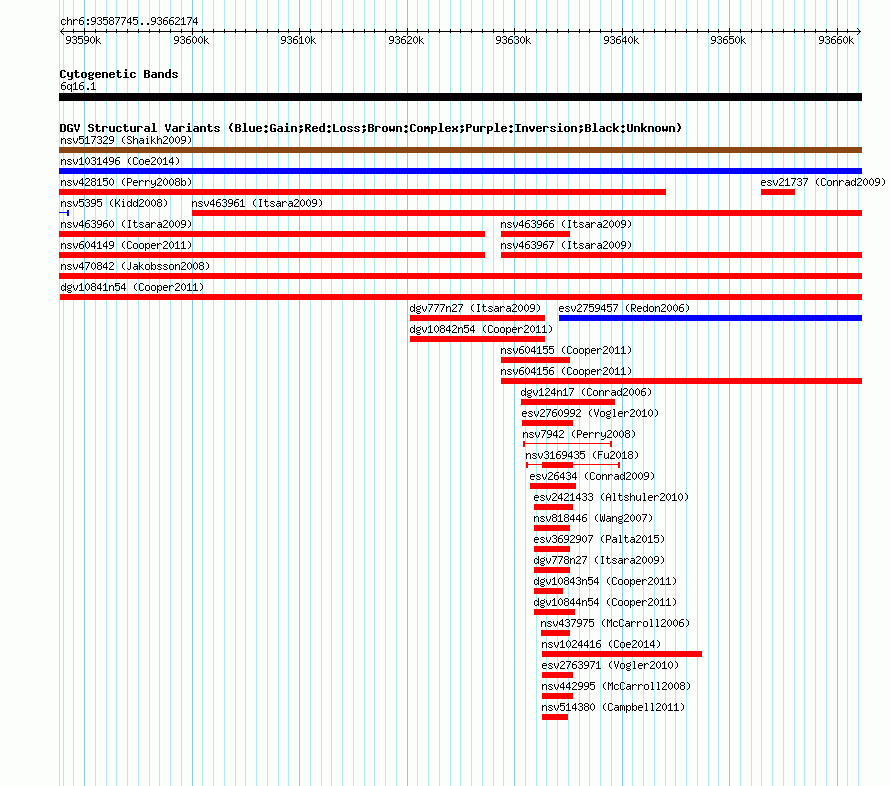Select the red nsv1024416 loss bar

pyautogui.click(x=622, y=654)
